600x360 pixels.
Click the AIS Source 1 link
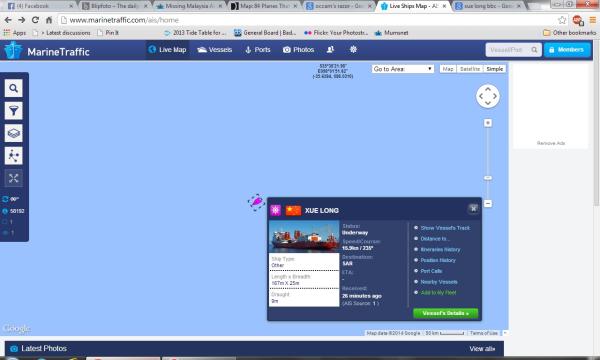tap(375, 303)
